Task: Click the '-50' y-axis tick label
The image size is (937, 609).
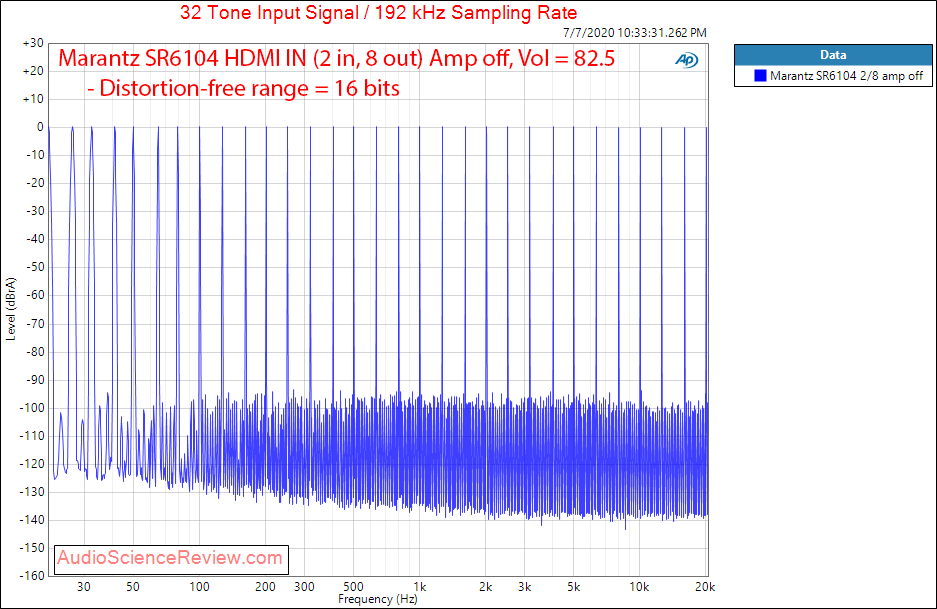Action: [35, 267]
